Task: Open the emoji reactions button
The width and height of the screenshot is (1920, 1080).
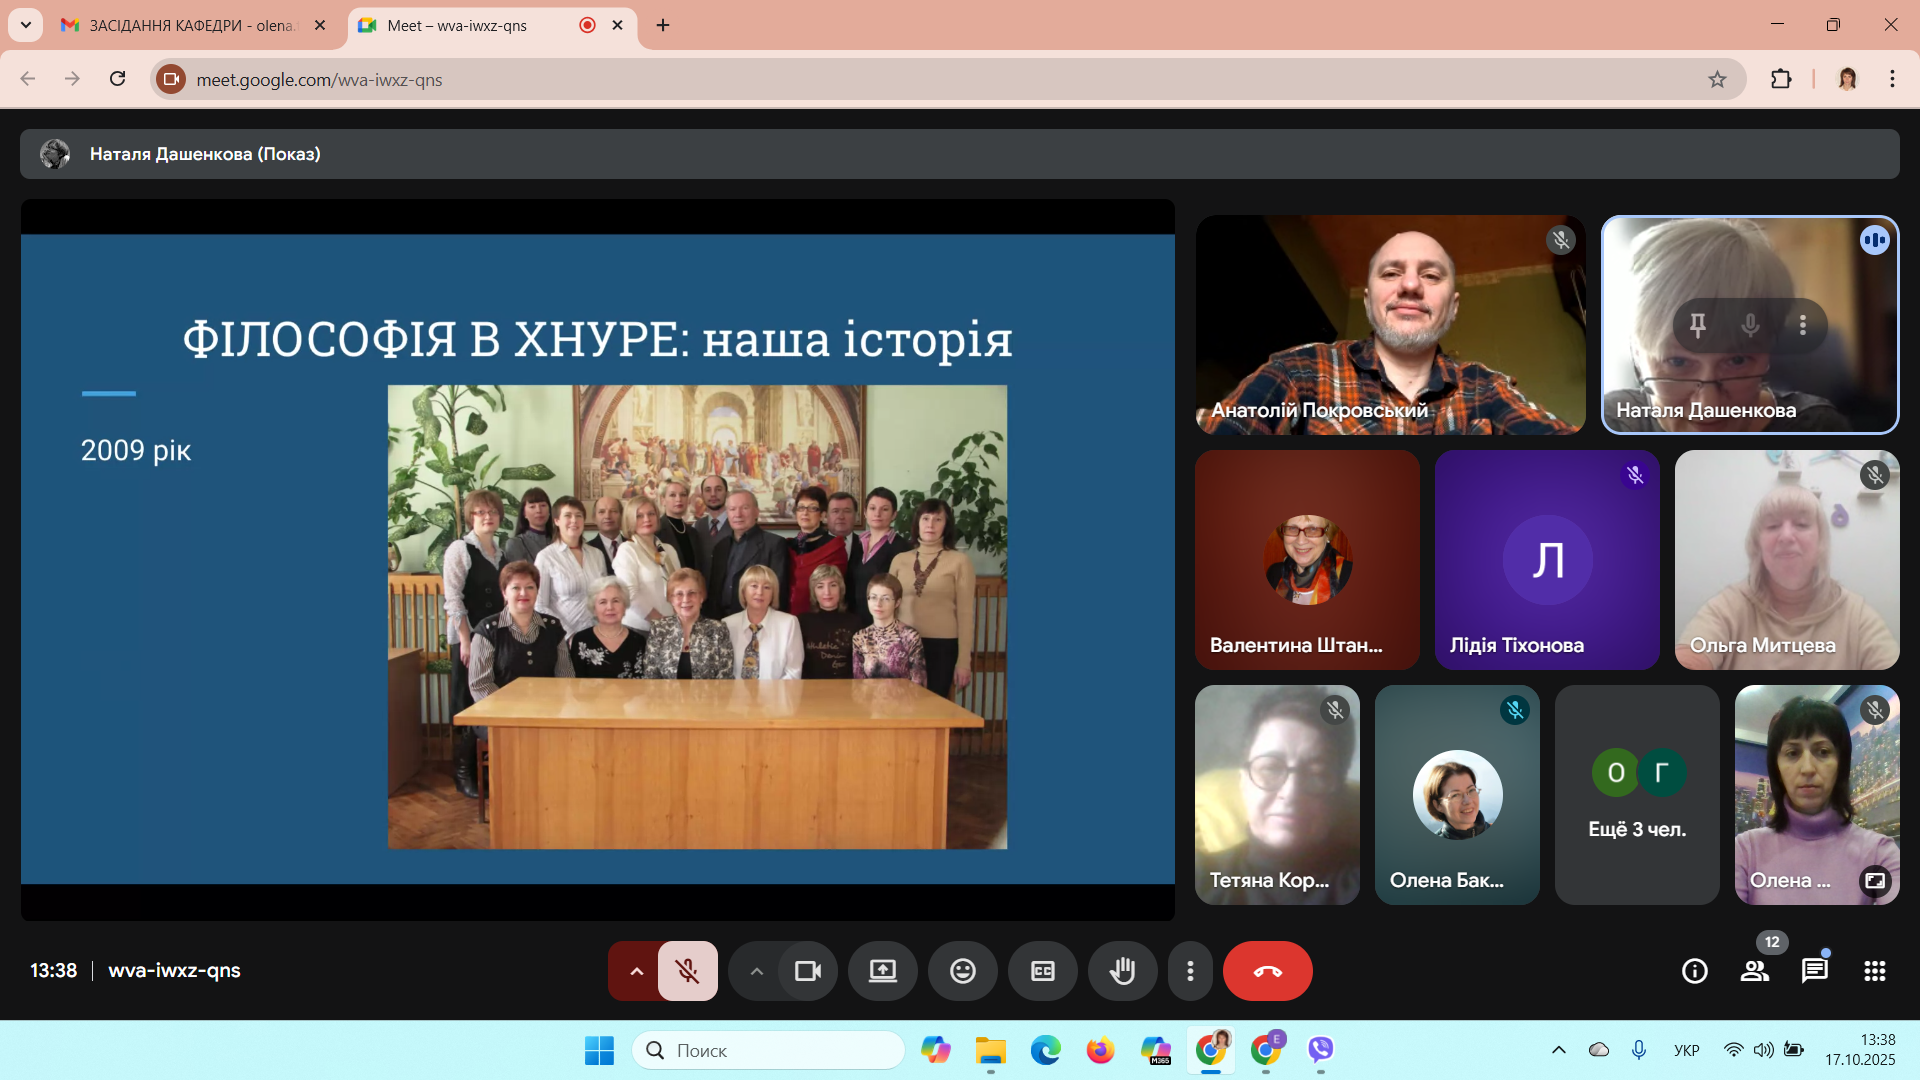Action: (x=962, y=971)
